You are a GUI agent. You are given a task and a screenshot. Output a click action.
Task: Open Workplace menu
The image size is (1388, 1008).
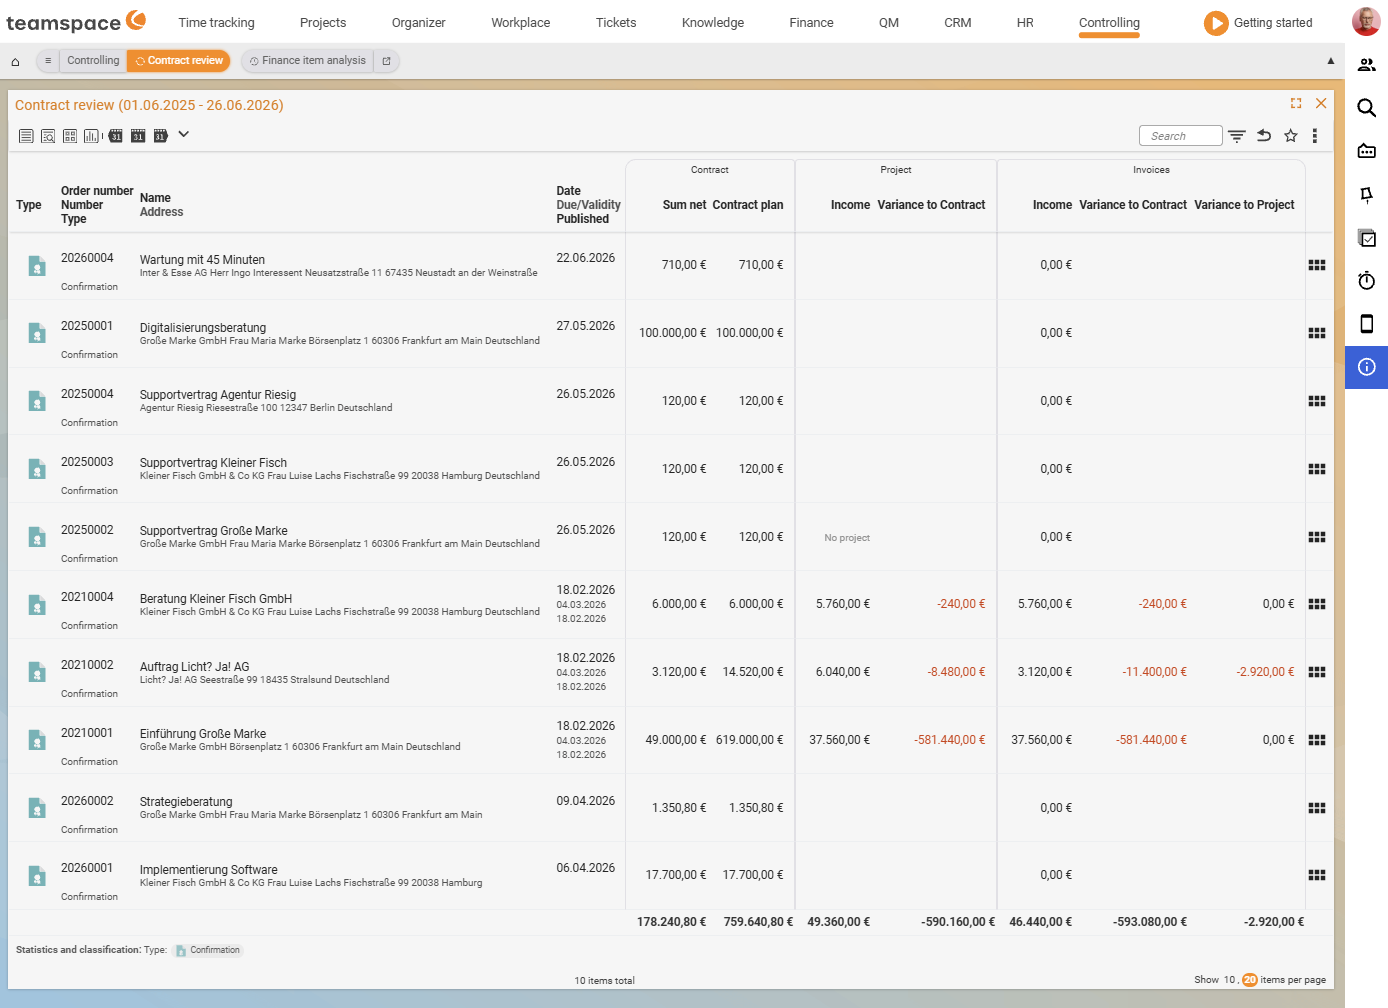point(521,23)
